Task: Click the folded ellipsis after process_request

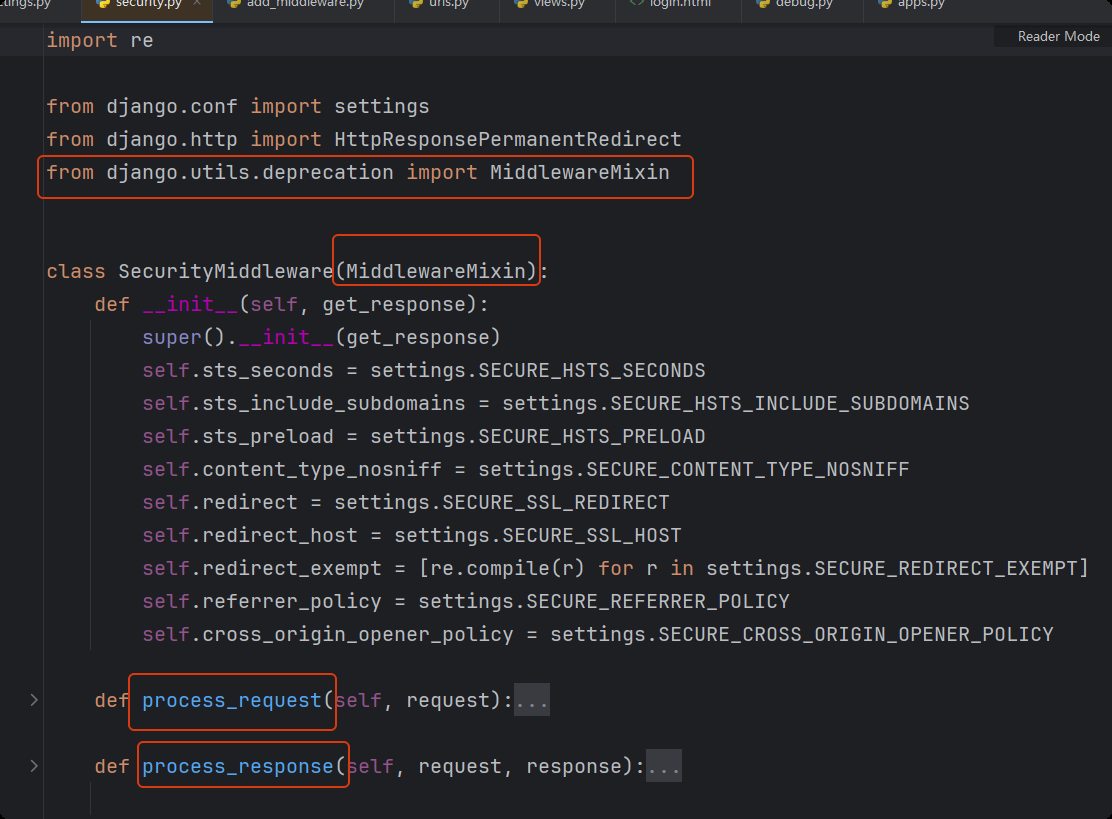Action: 532,701
